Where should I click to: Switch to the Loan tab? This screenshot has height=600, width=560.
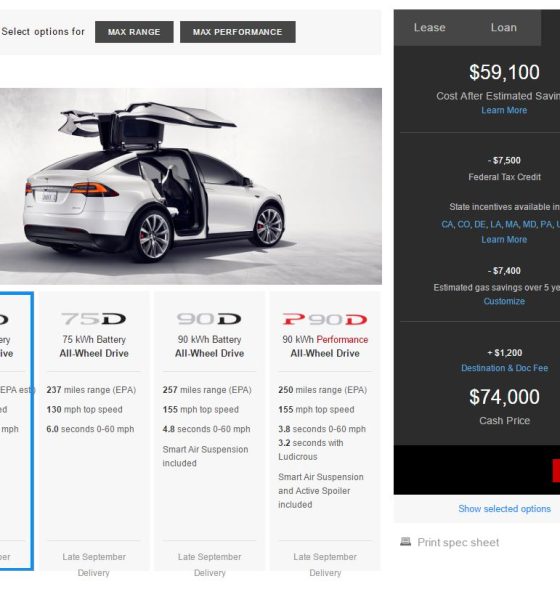[x=504, y=28]
